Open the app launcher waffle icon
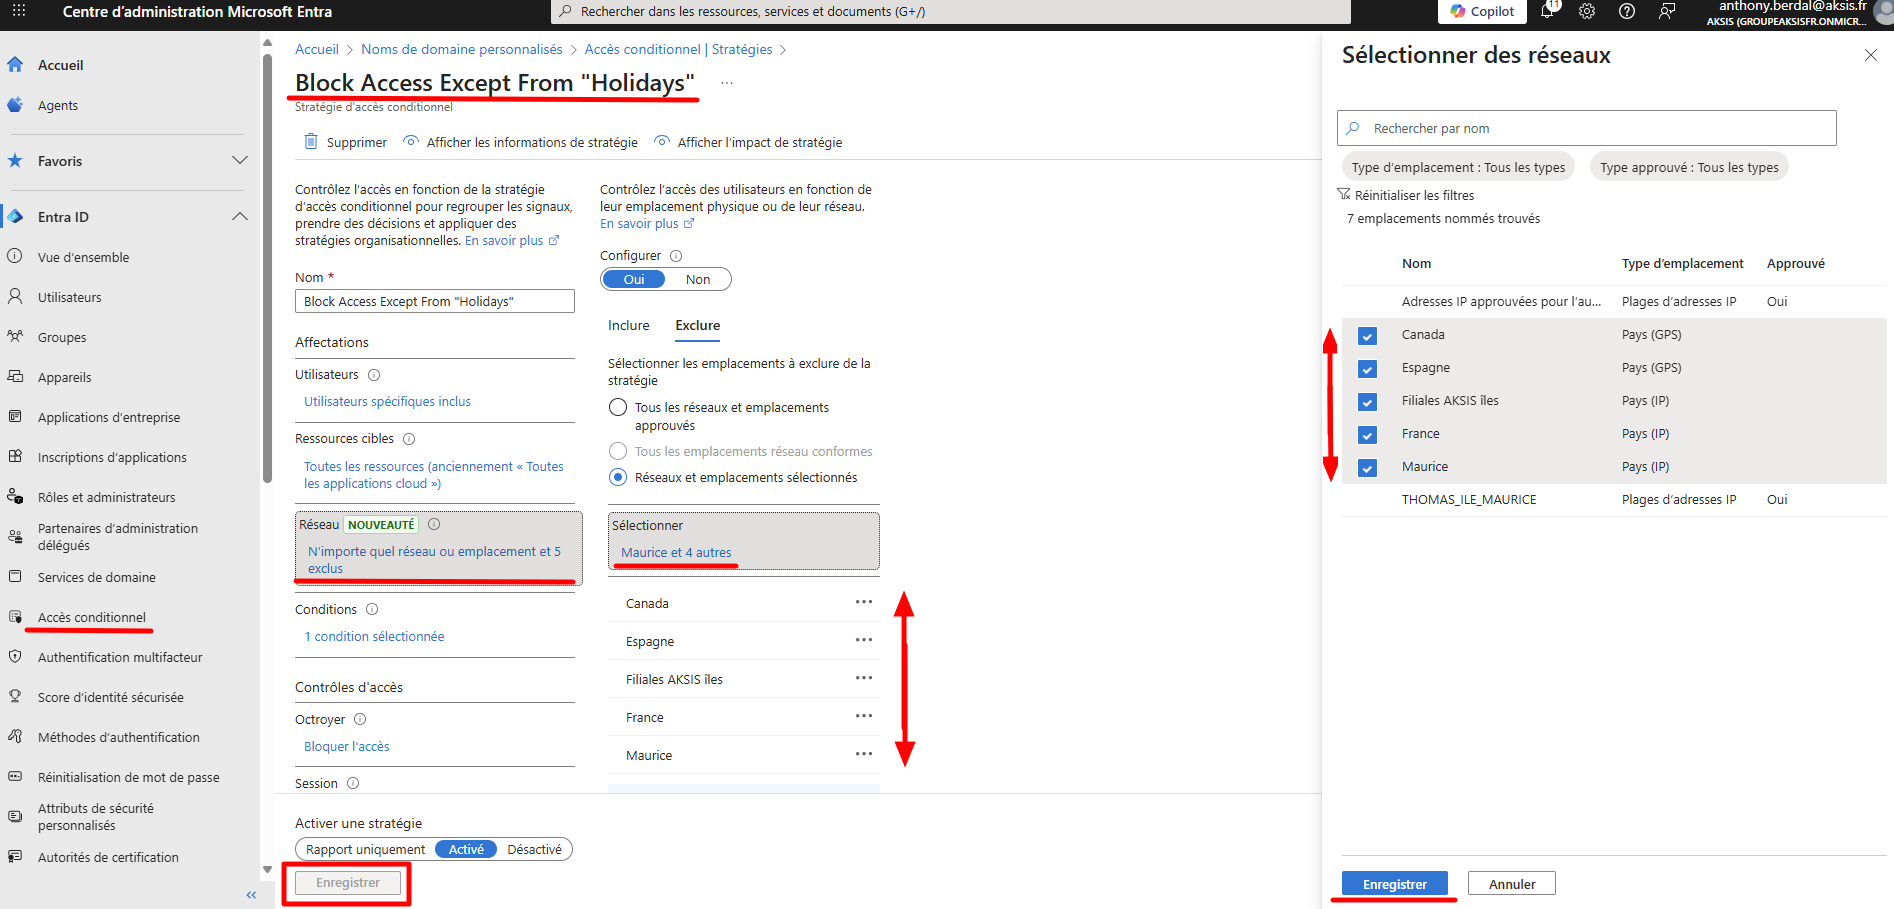The image size is (1894, 909). pos(19,11)
